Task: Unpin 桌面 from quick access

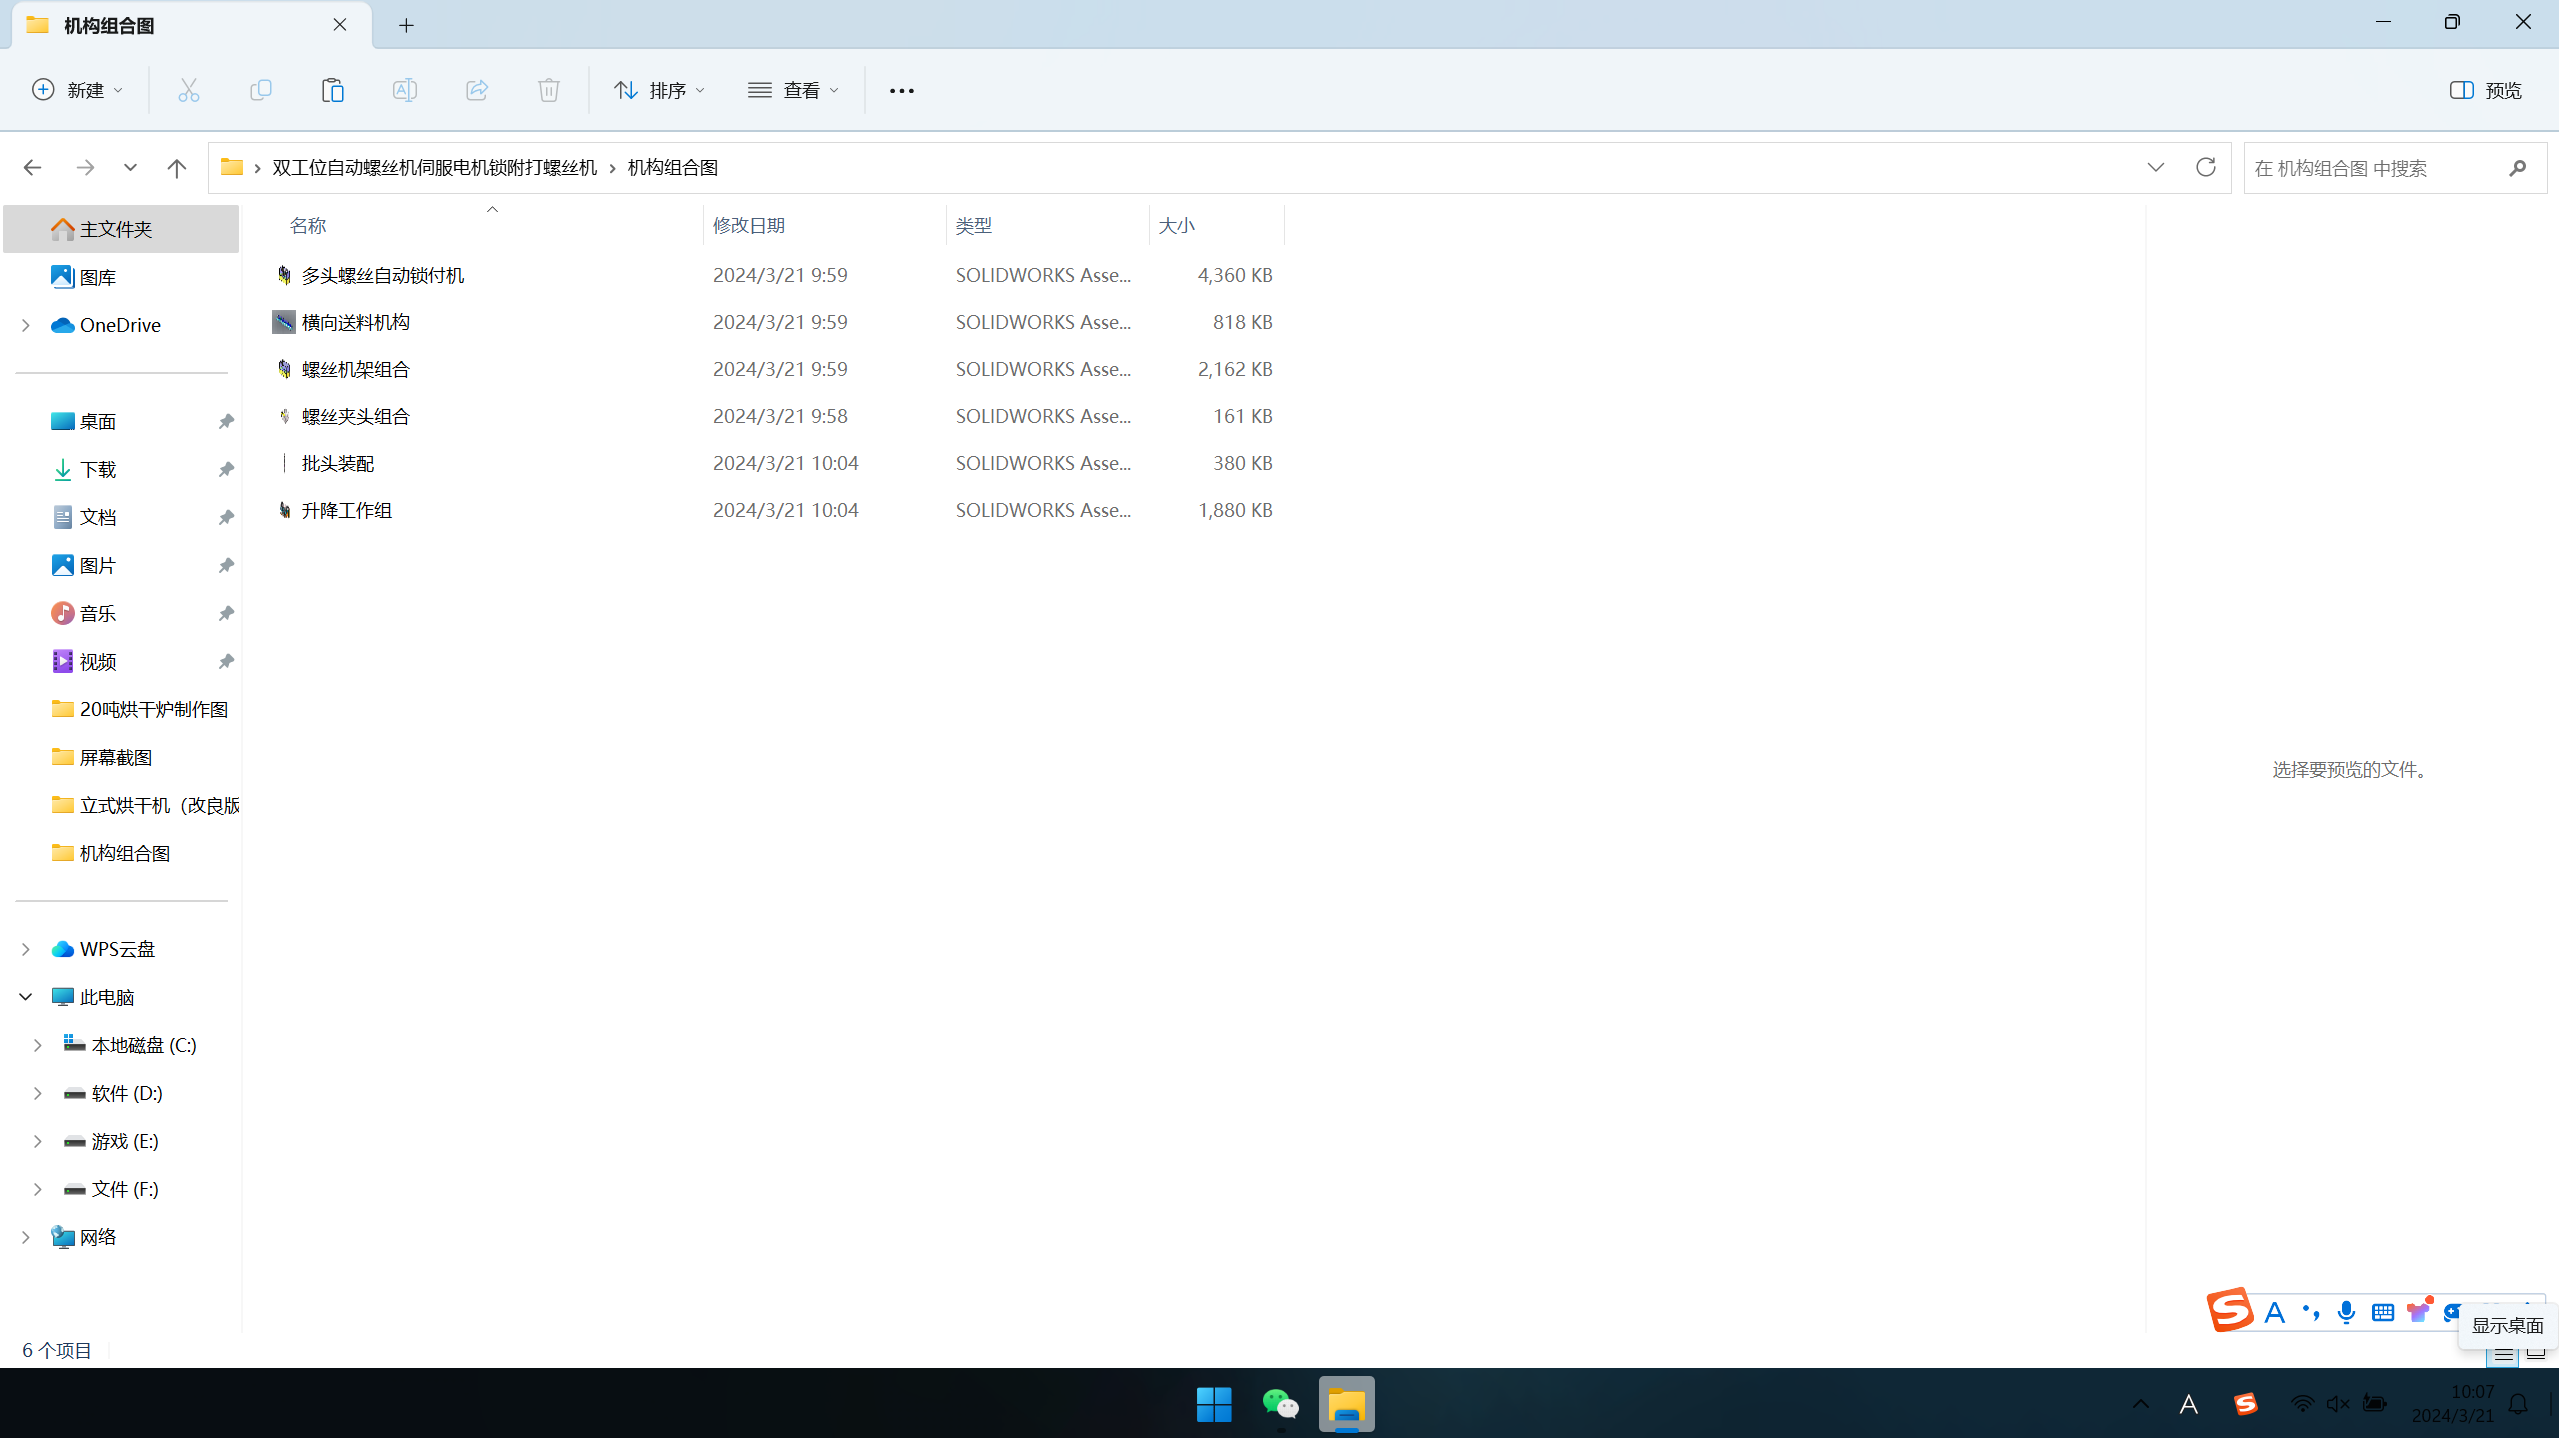Action: pyautogui.click(x=226, y=421)
